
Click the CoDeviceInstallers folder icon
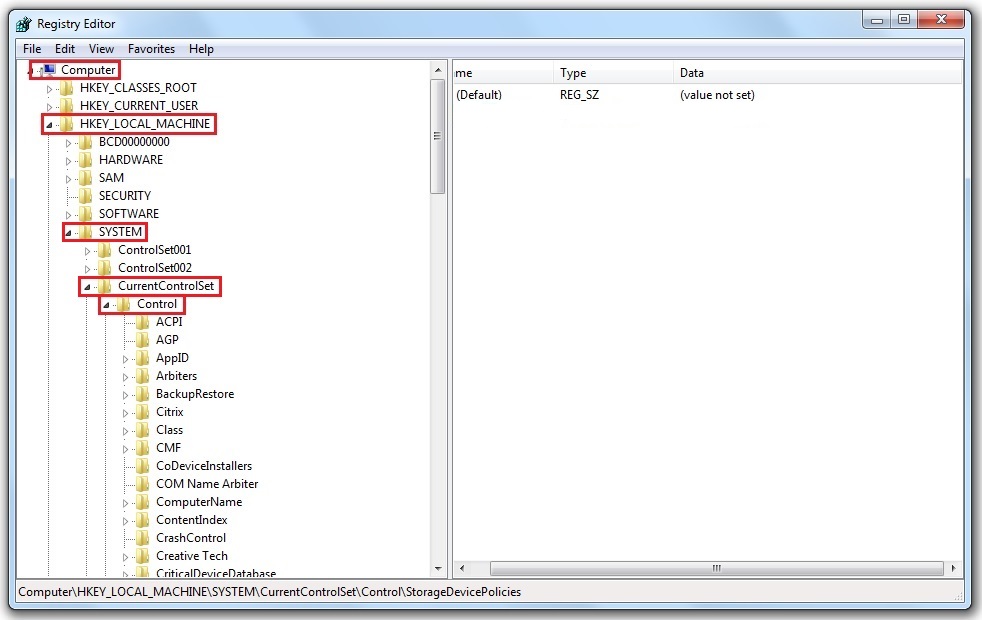pyautogui.click(x=143, y=466)
